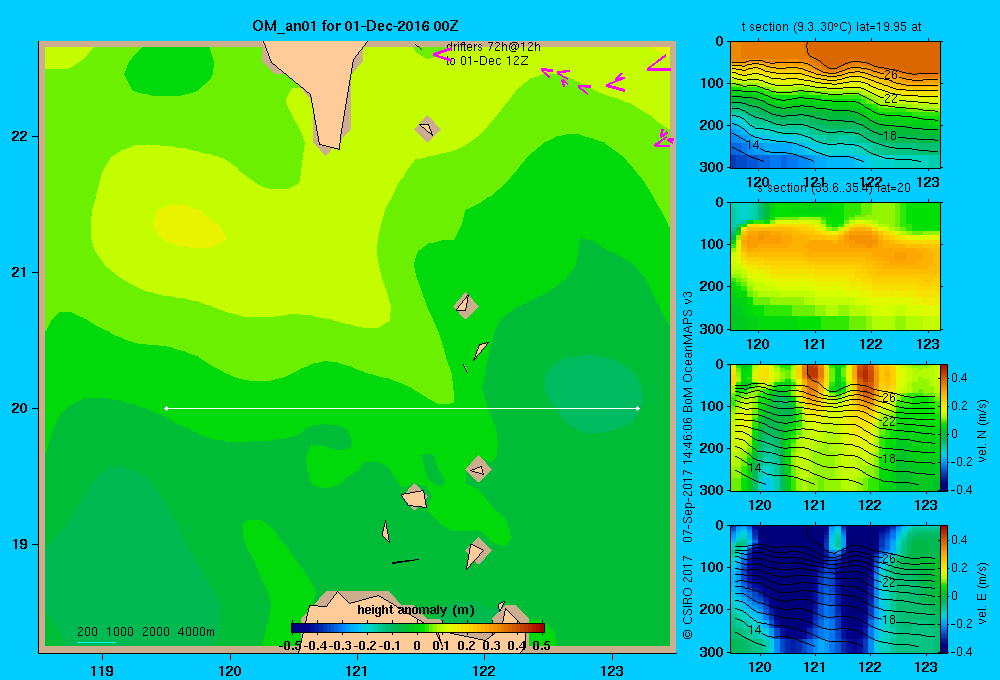This screenshot has height=680, width=1000.
Task: Click the height anomaly color bar
Action: (x=418, y=628)
